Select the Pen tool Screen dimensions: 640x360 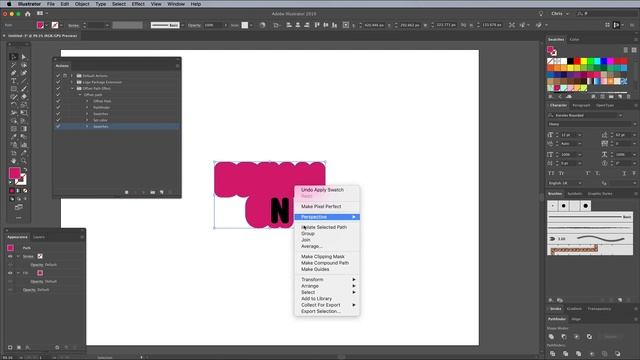pyautogui.click(x=13, y=73)
